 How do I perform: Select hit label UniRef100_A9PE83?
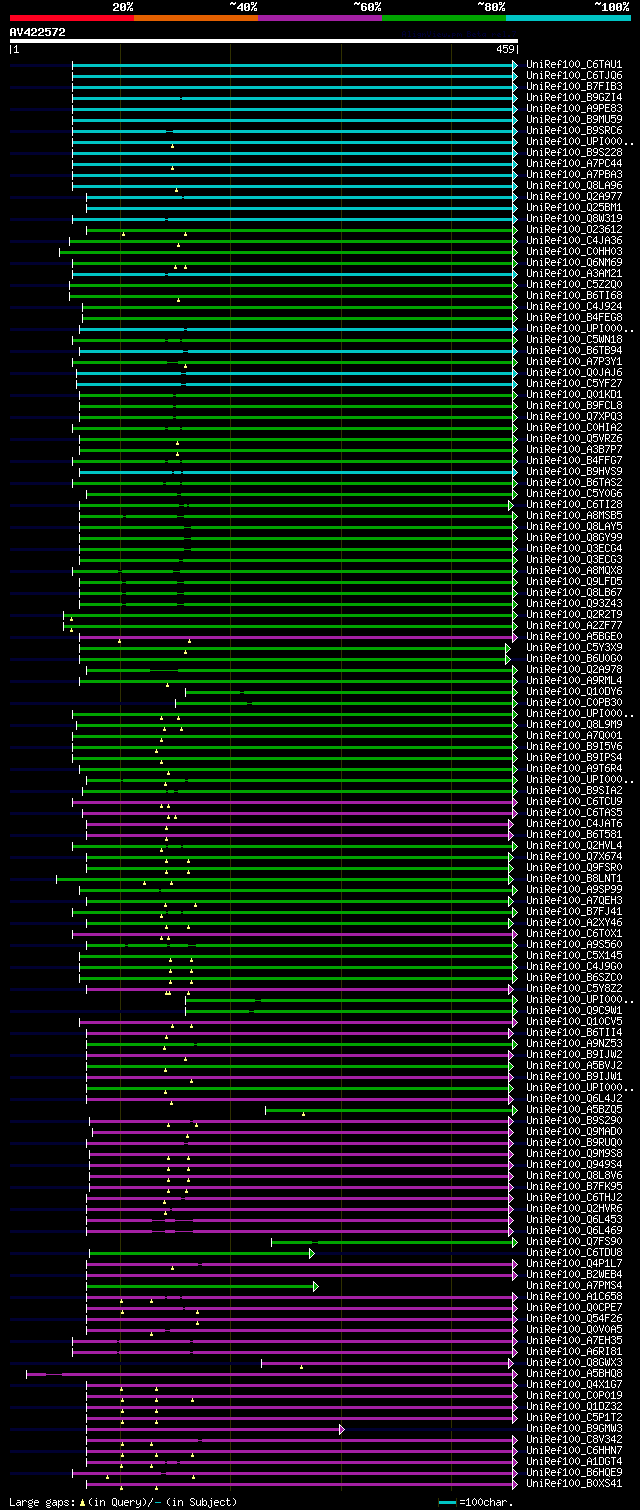[x=574, y=108]
